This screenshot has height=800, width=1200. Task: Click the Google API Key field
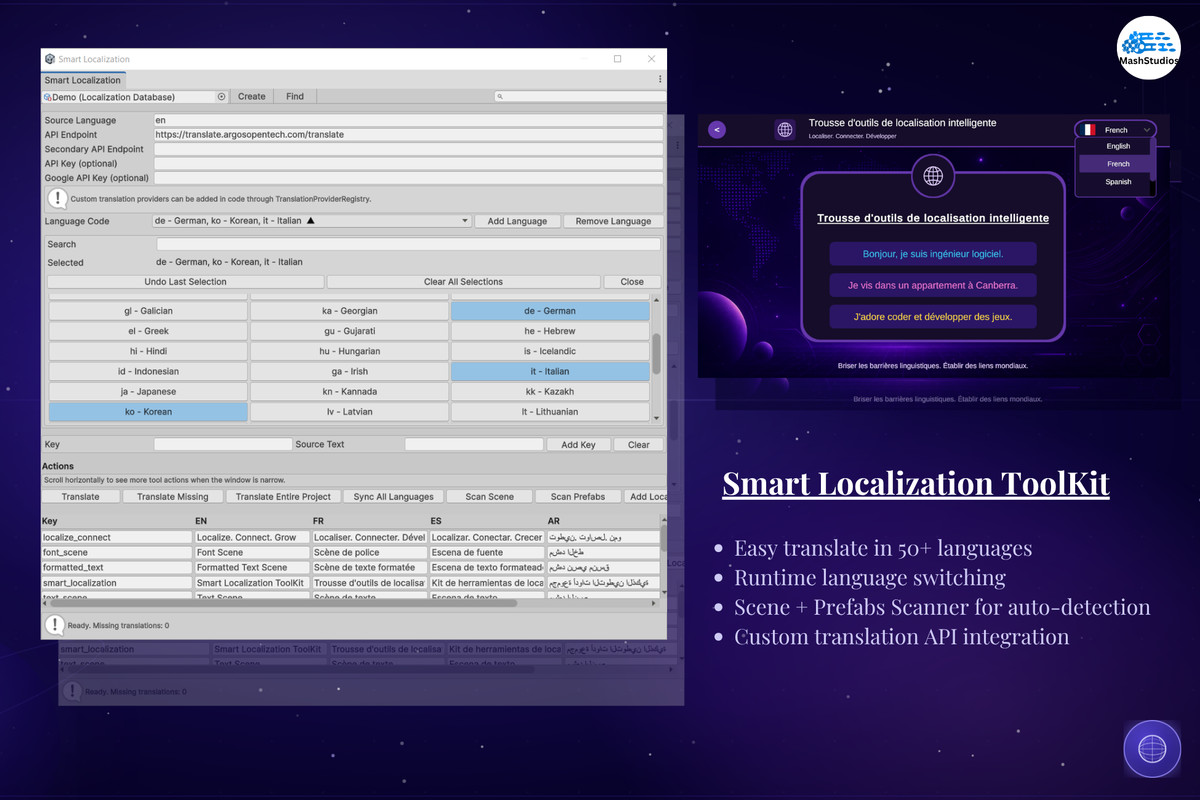[408, 178]
